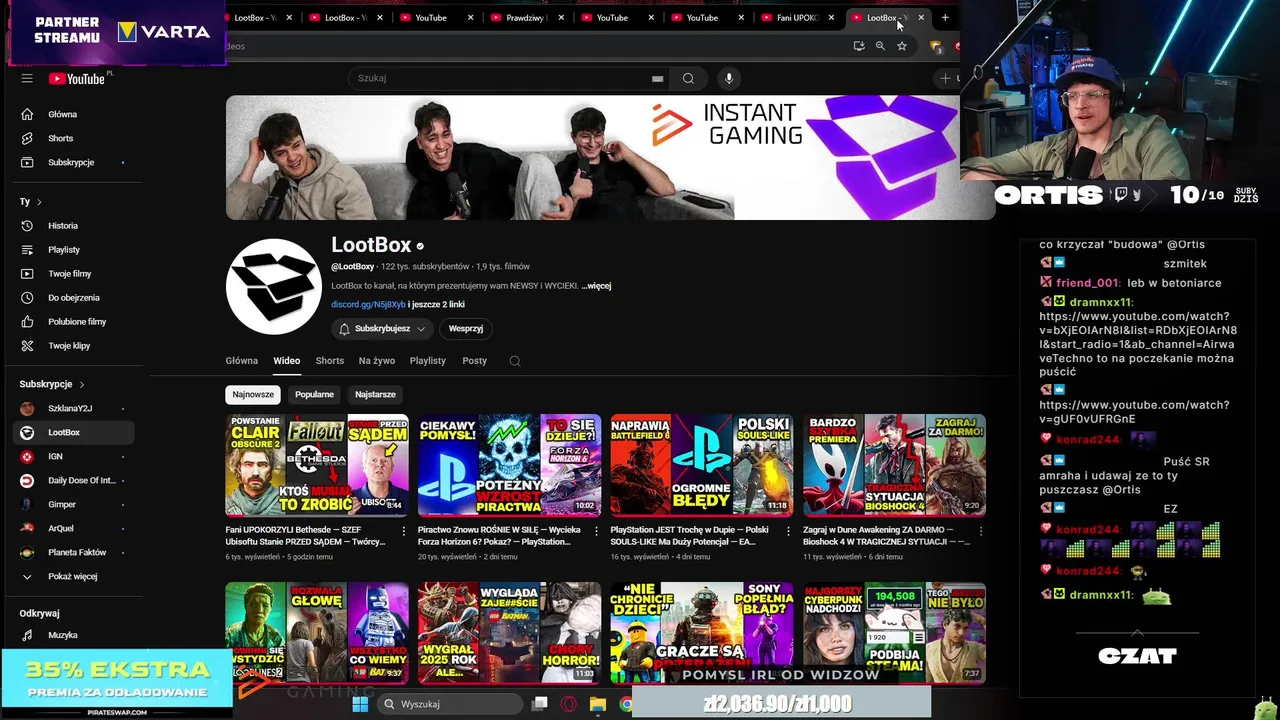
Task: Search within LootBox channel using magnifier icon
Action: point(515,361)
